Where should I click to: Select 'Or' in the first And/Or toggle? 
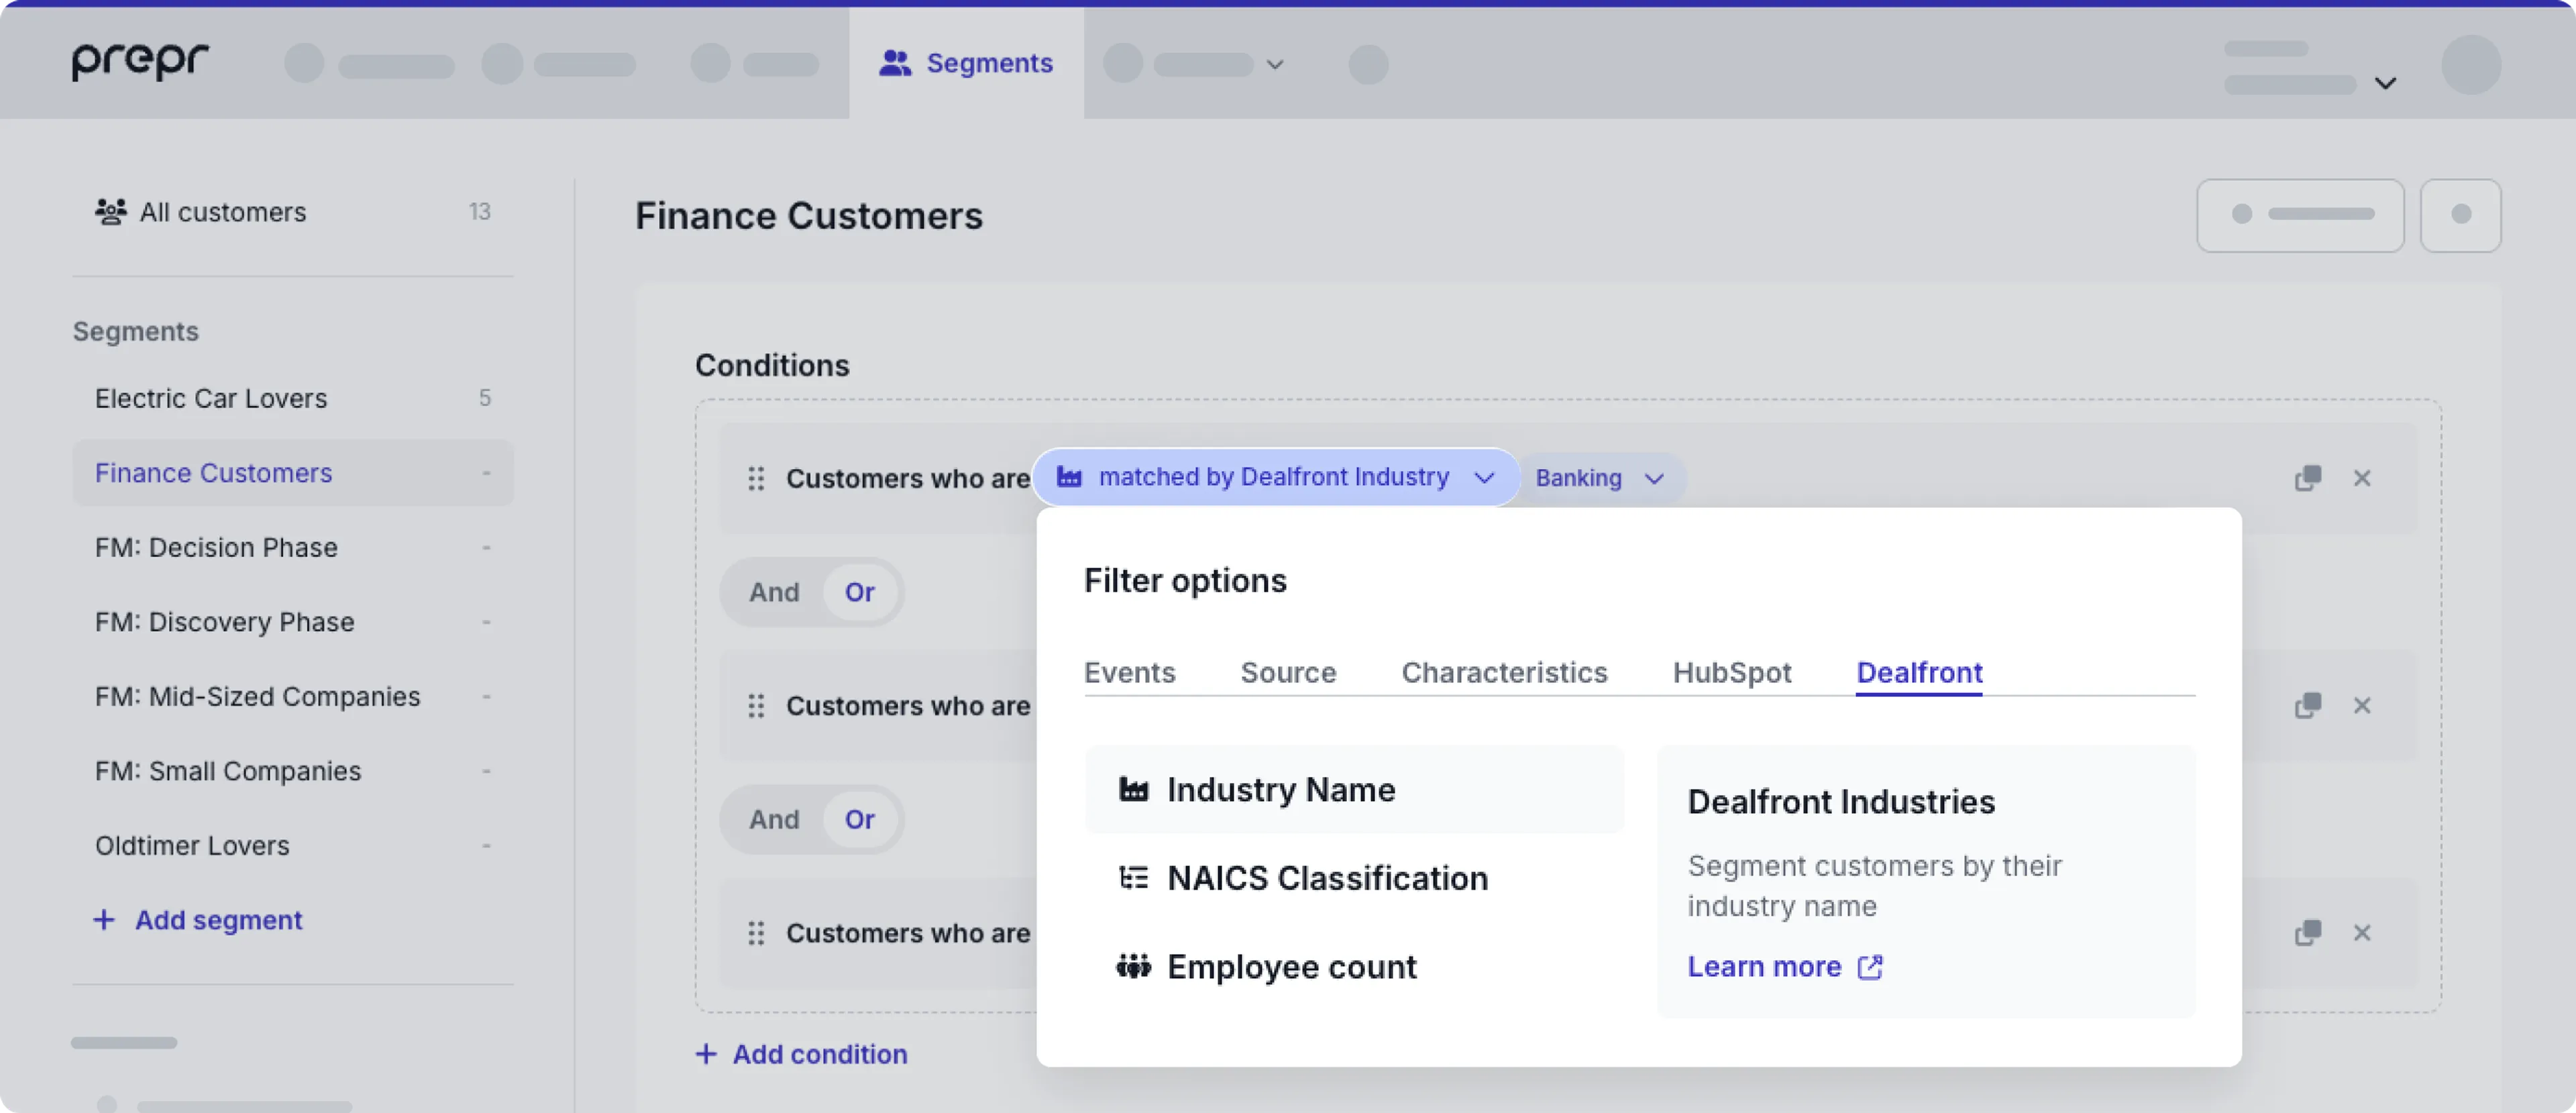pyautogui.click(x=859, y=592)
